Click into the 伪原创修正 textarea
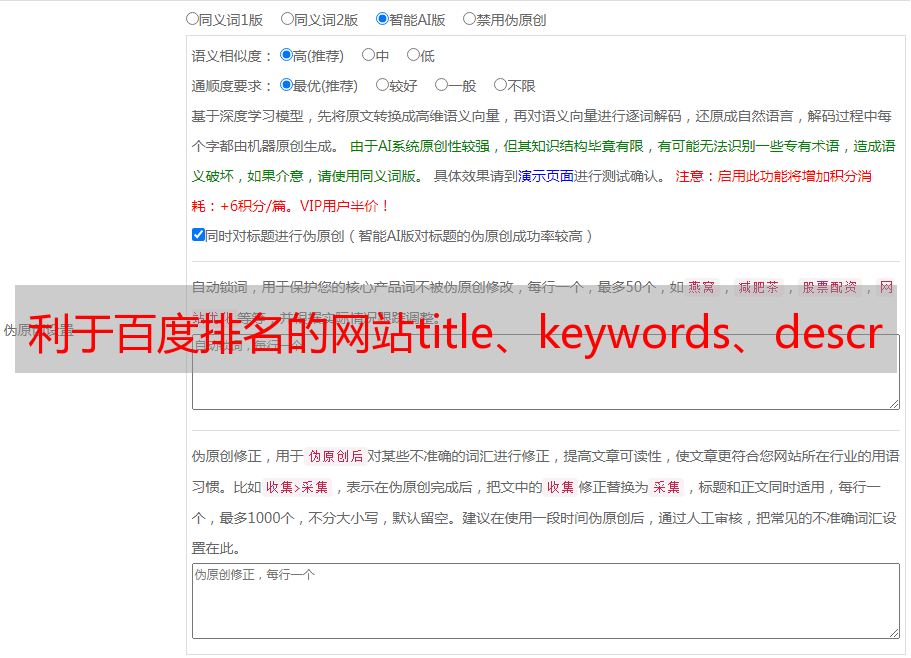911x658 pixels. click(x=546, y=601)
